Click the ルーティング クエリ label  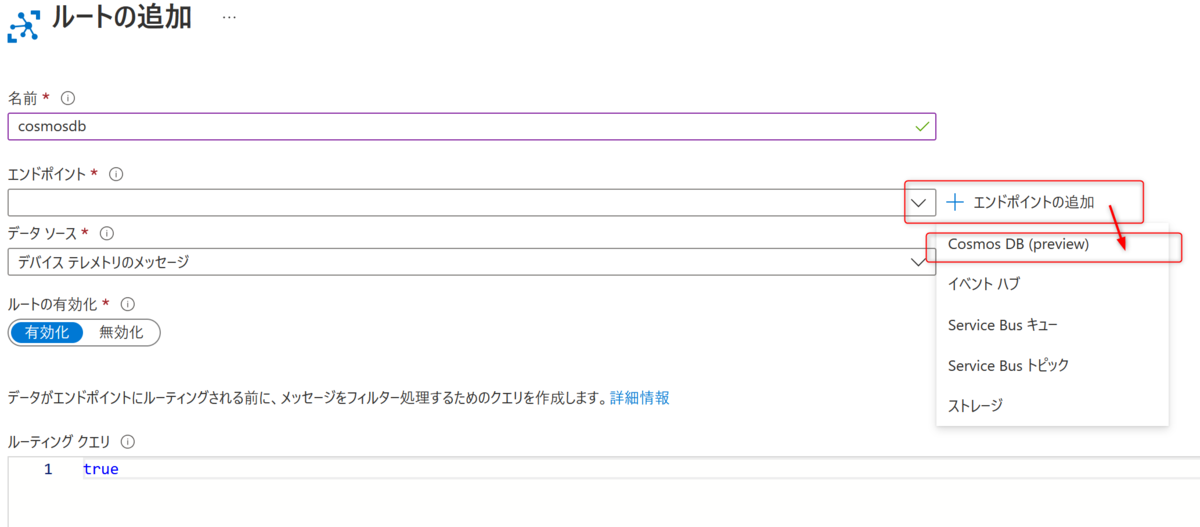[x=59, y=441]
